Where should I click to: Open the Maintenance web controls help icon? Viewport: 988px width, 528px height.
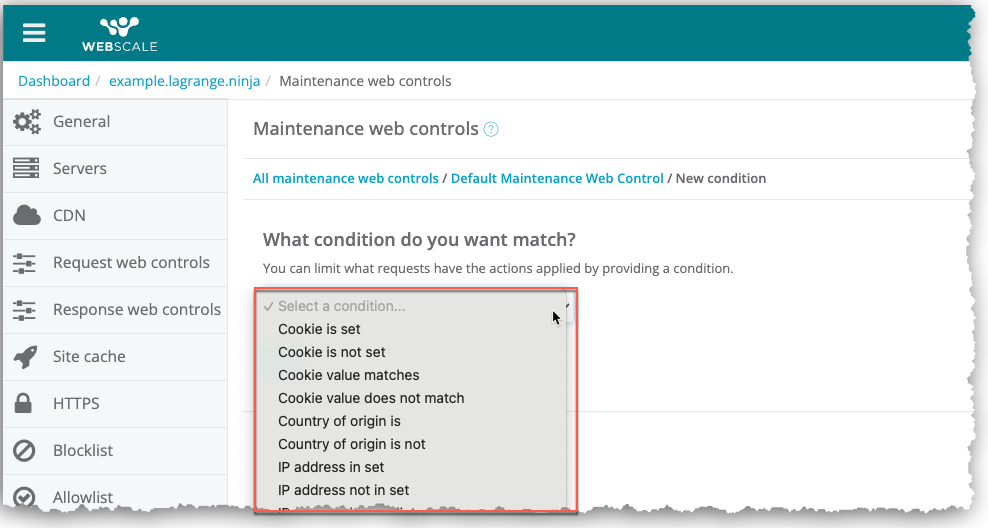[x=491, y=129]
